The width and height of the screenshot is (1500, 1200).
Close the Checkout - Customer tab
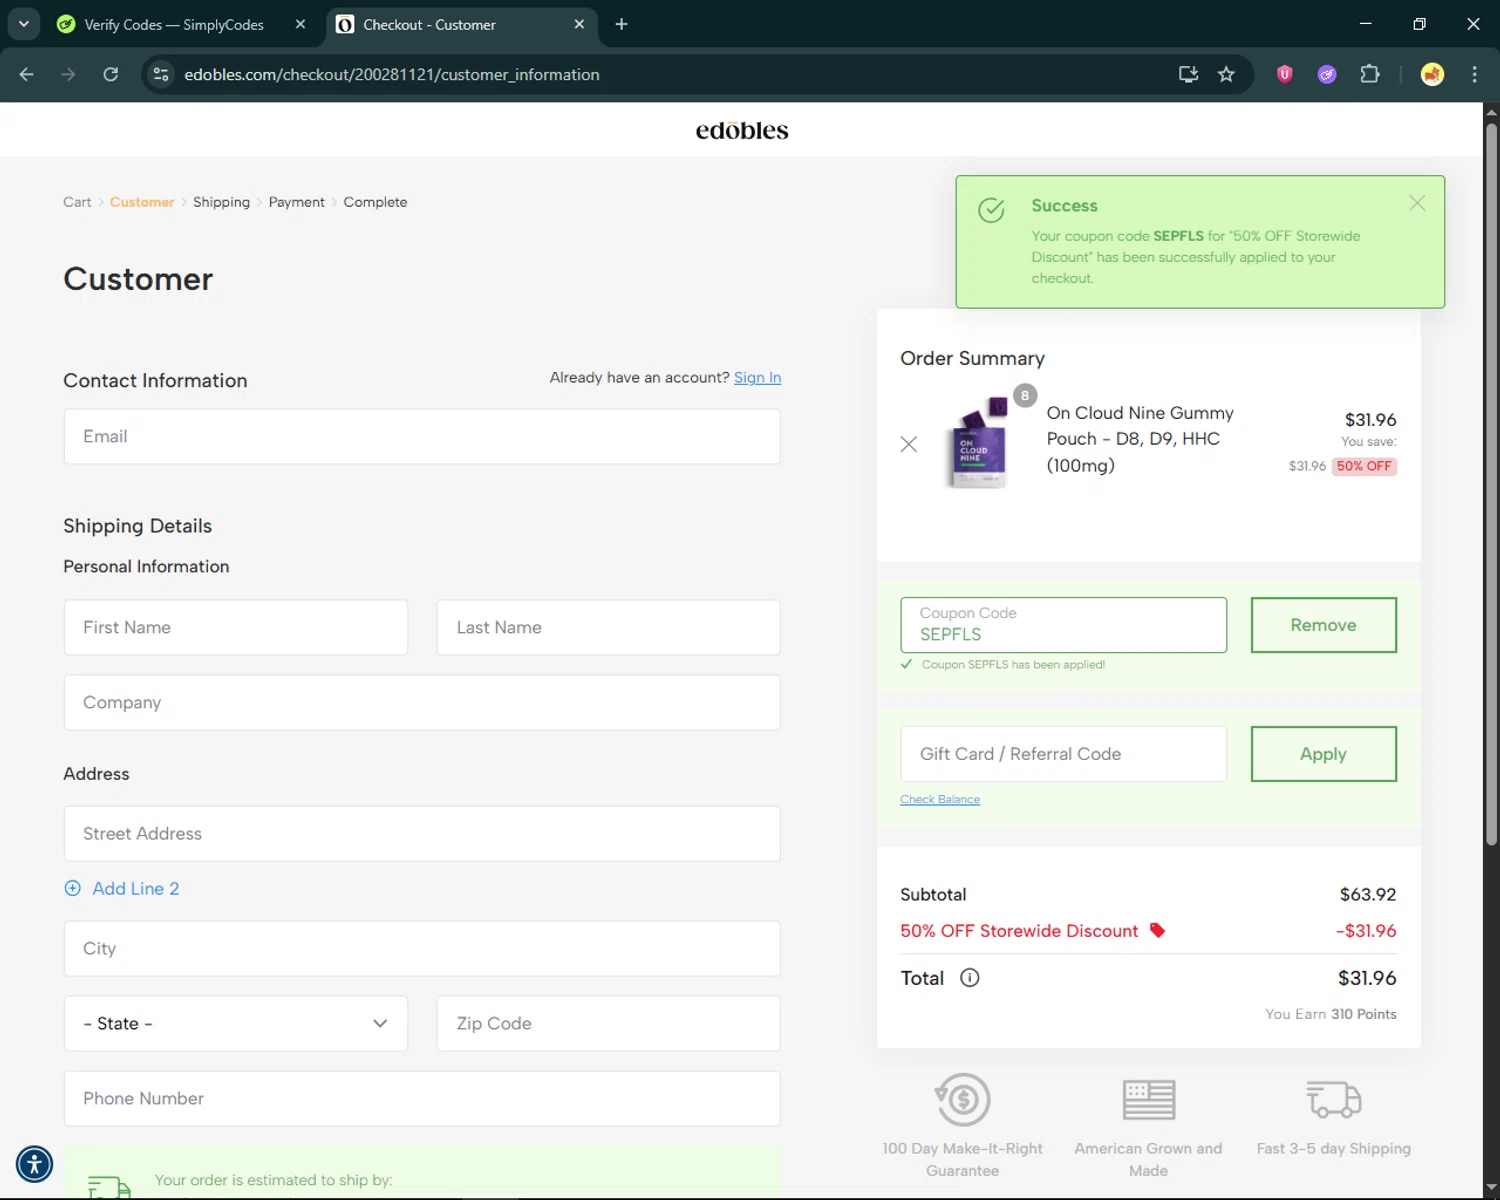click(579, 24)
